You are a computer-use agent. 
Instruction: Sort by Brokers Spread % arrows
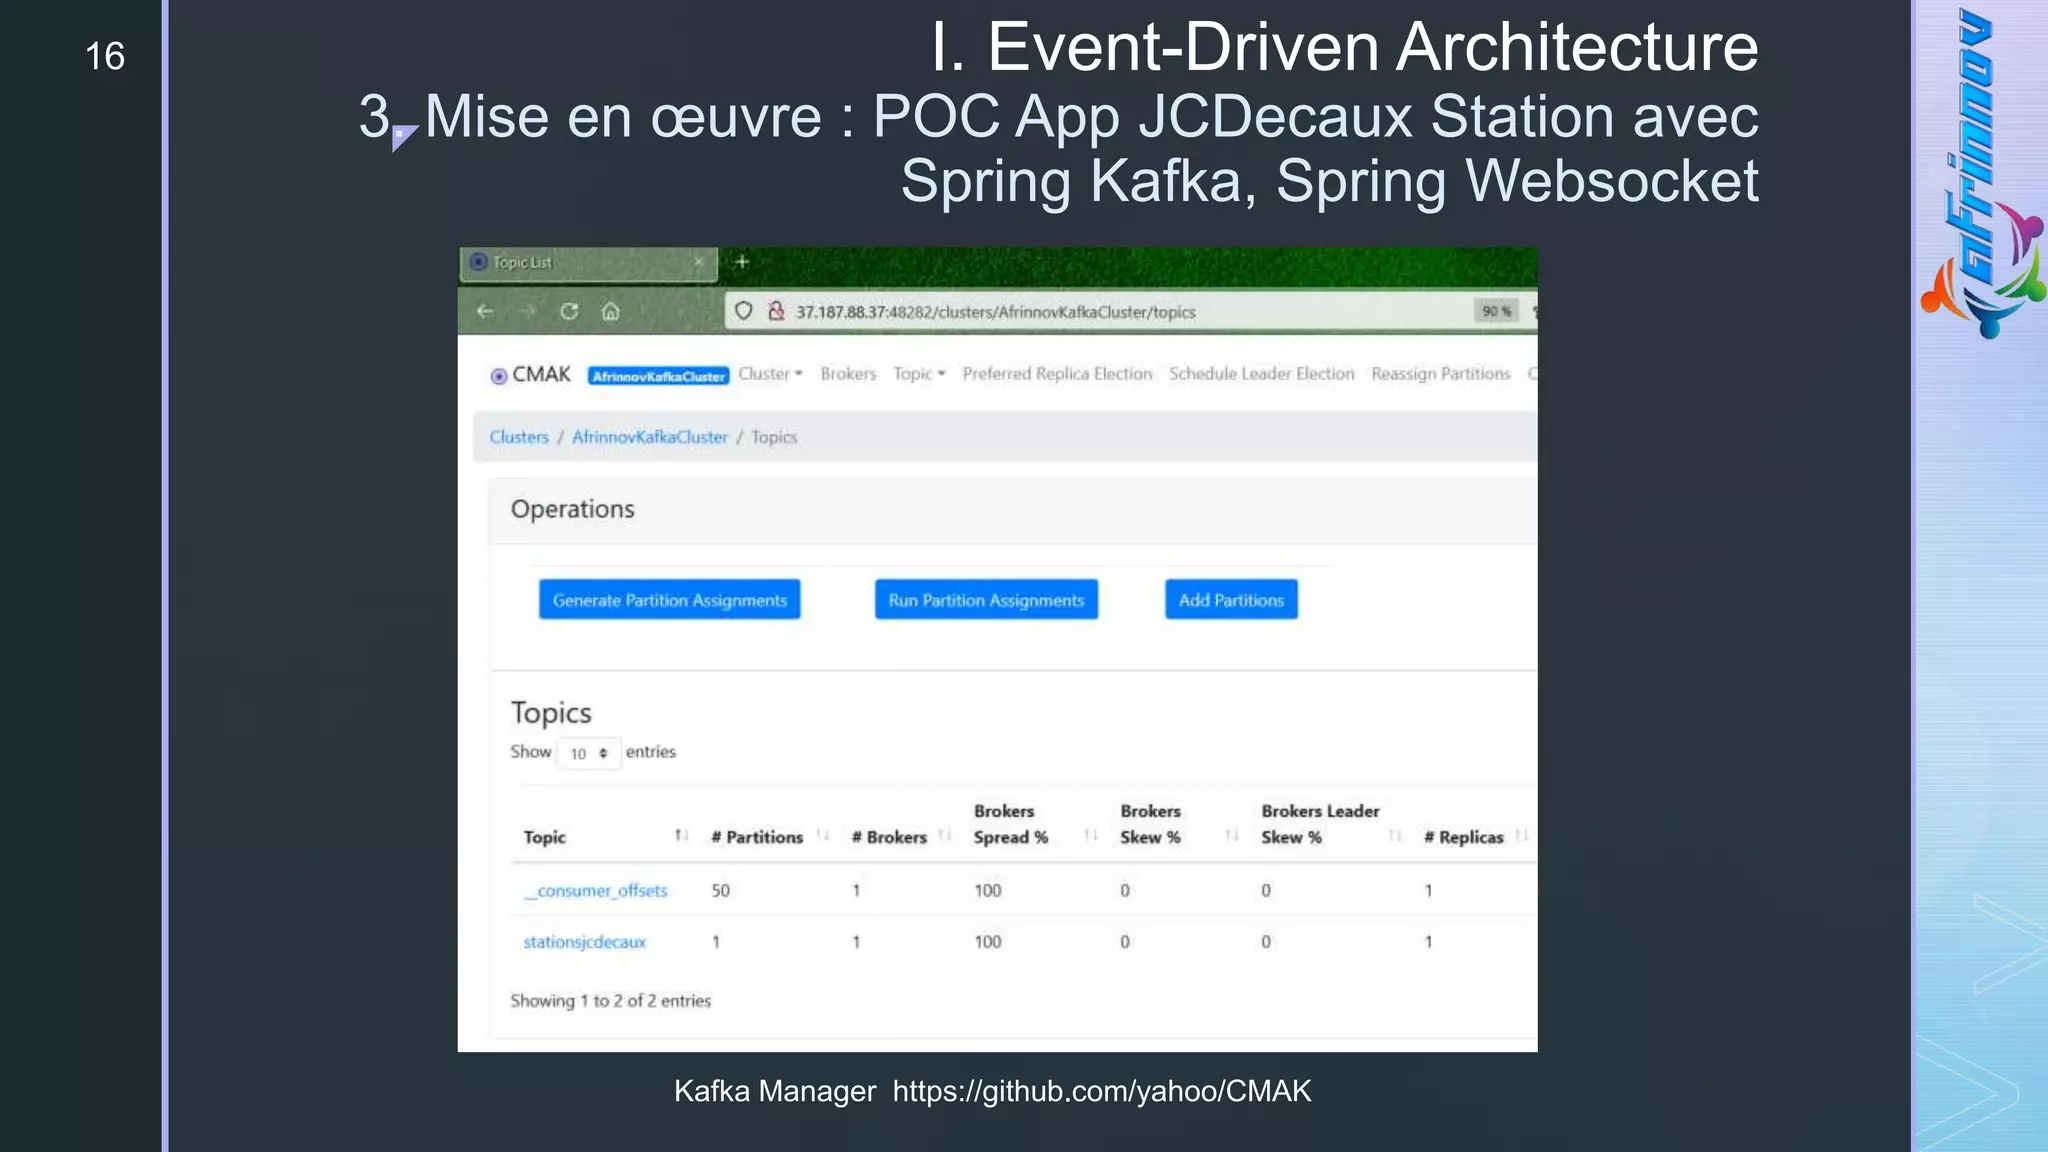1091,836
